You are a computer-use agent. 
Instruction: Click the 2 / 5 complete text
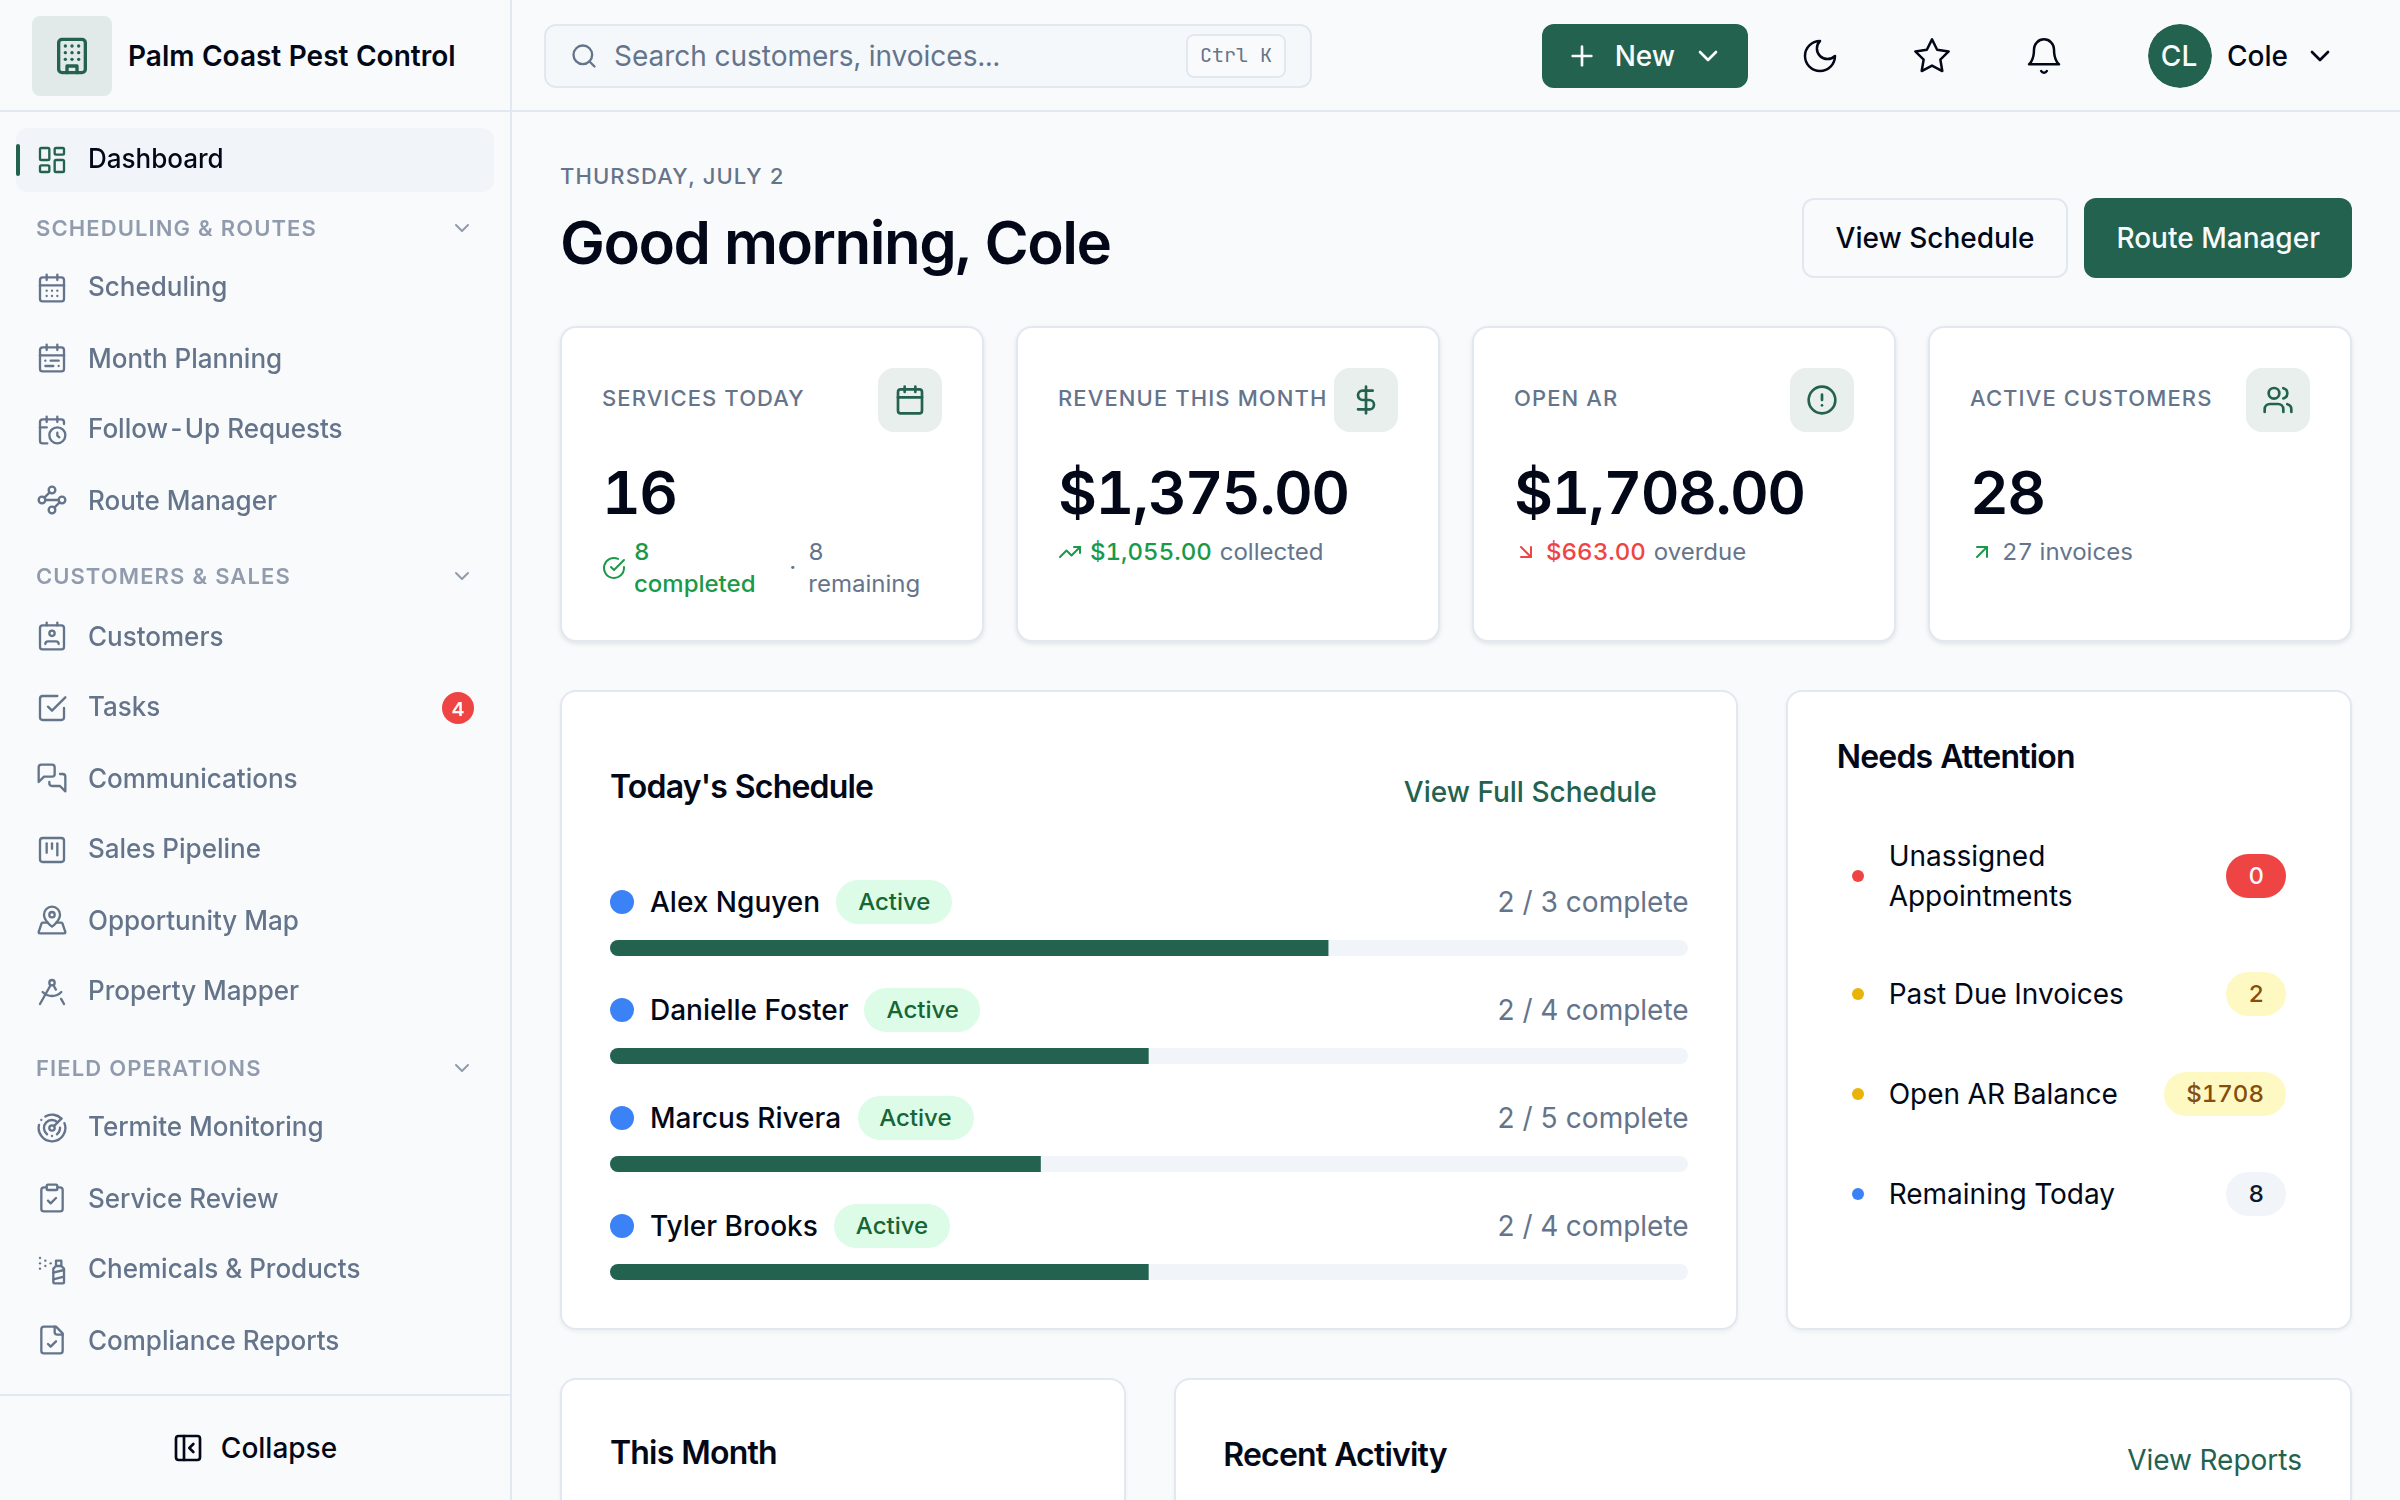[x=1592, y=1118]
